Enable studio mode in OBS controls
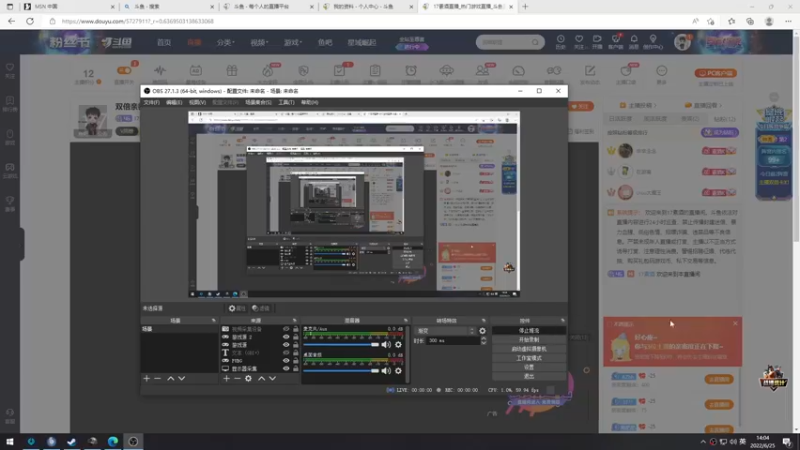Image resolution: width=800 pixels, height=450 pixels. click(x=529, y=358)
